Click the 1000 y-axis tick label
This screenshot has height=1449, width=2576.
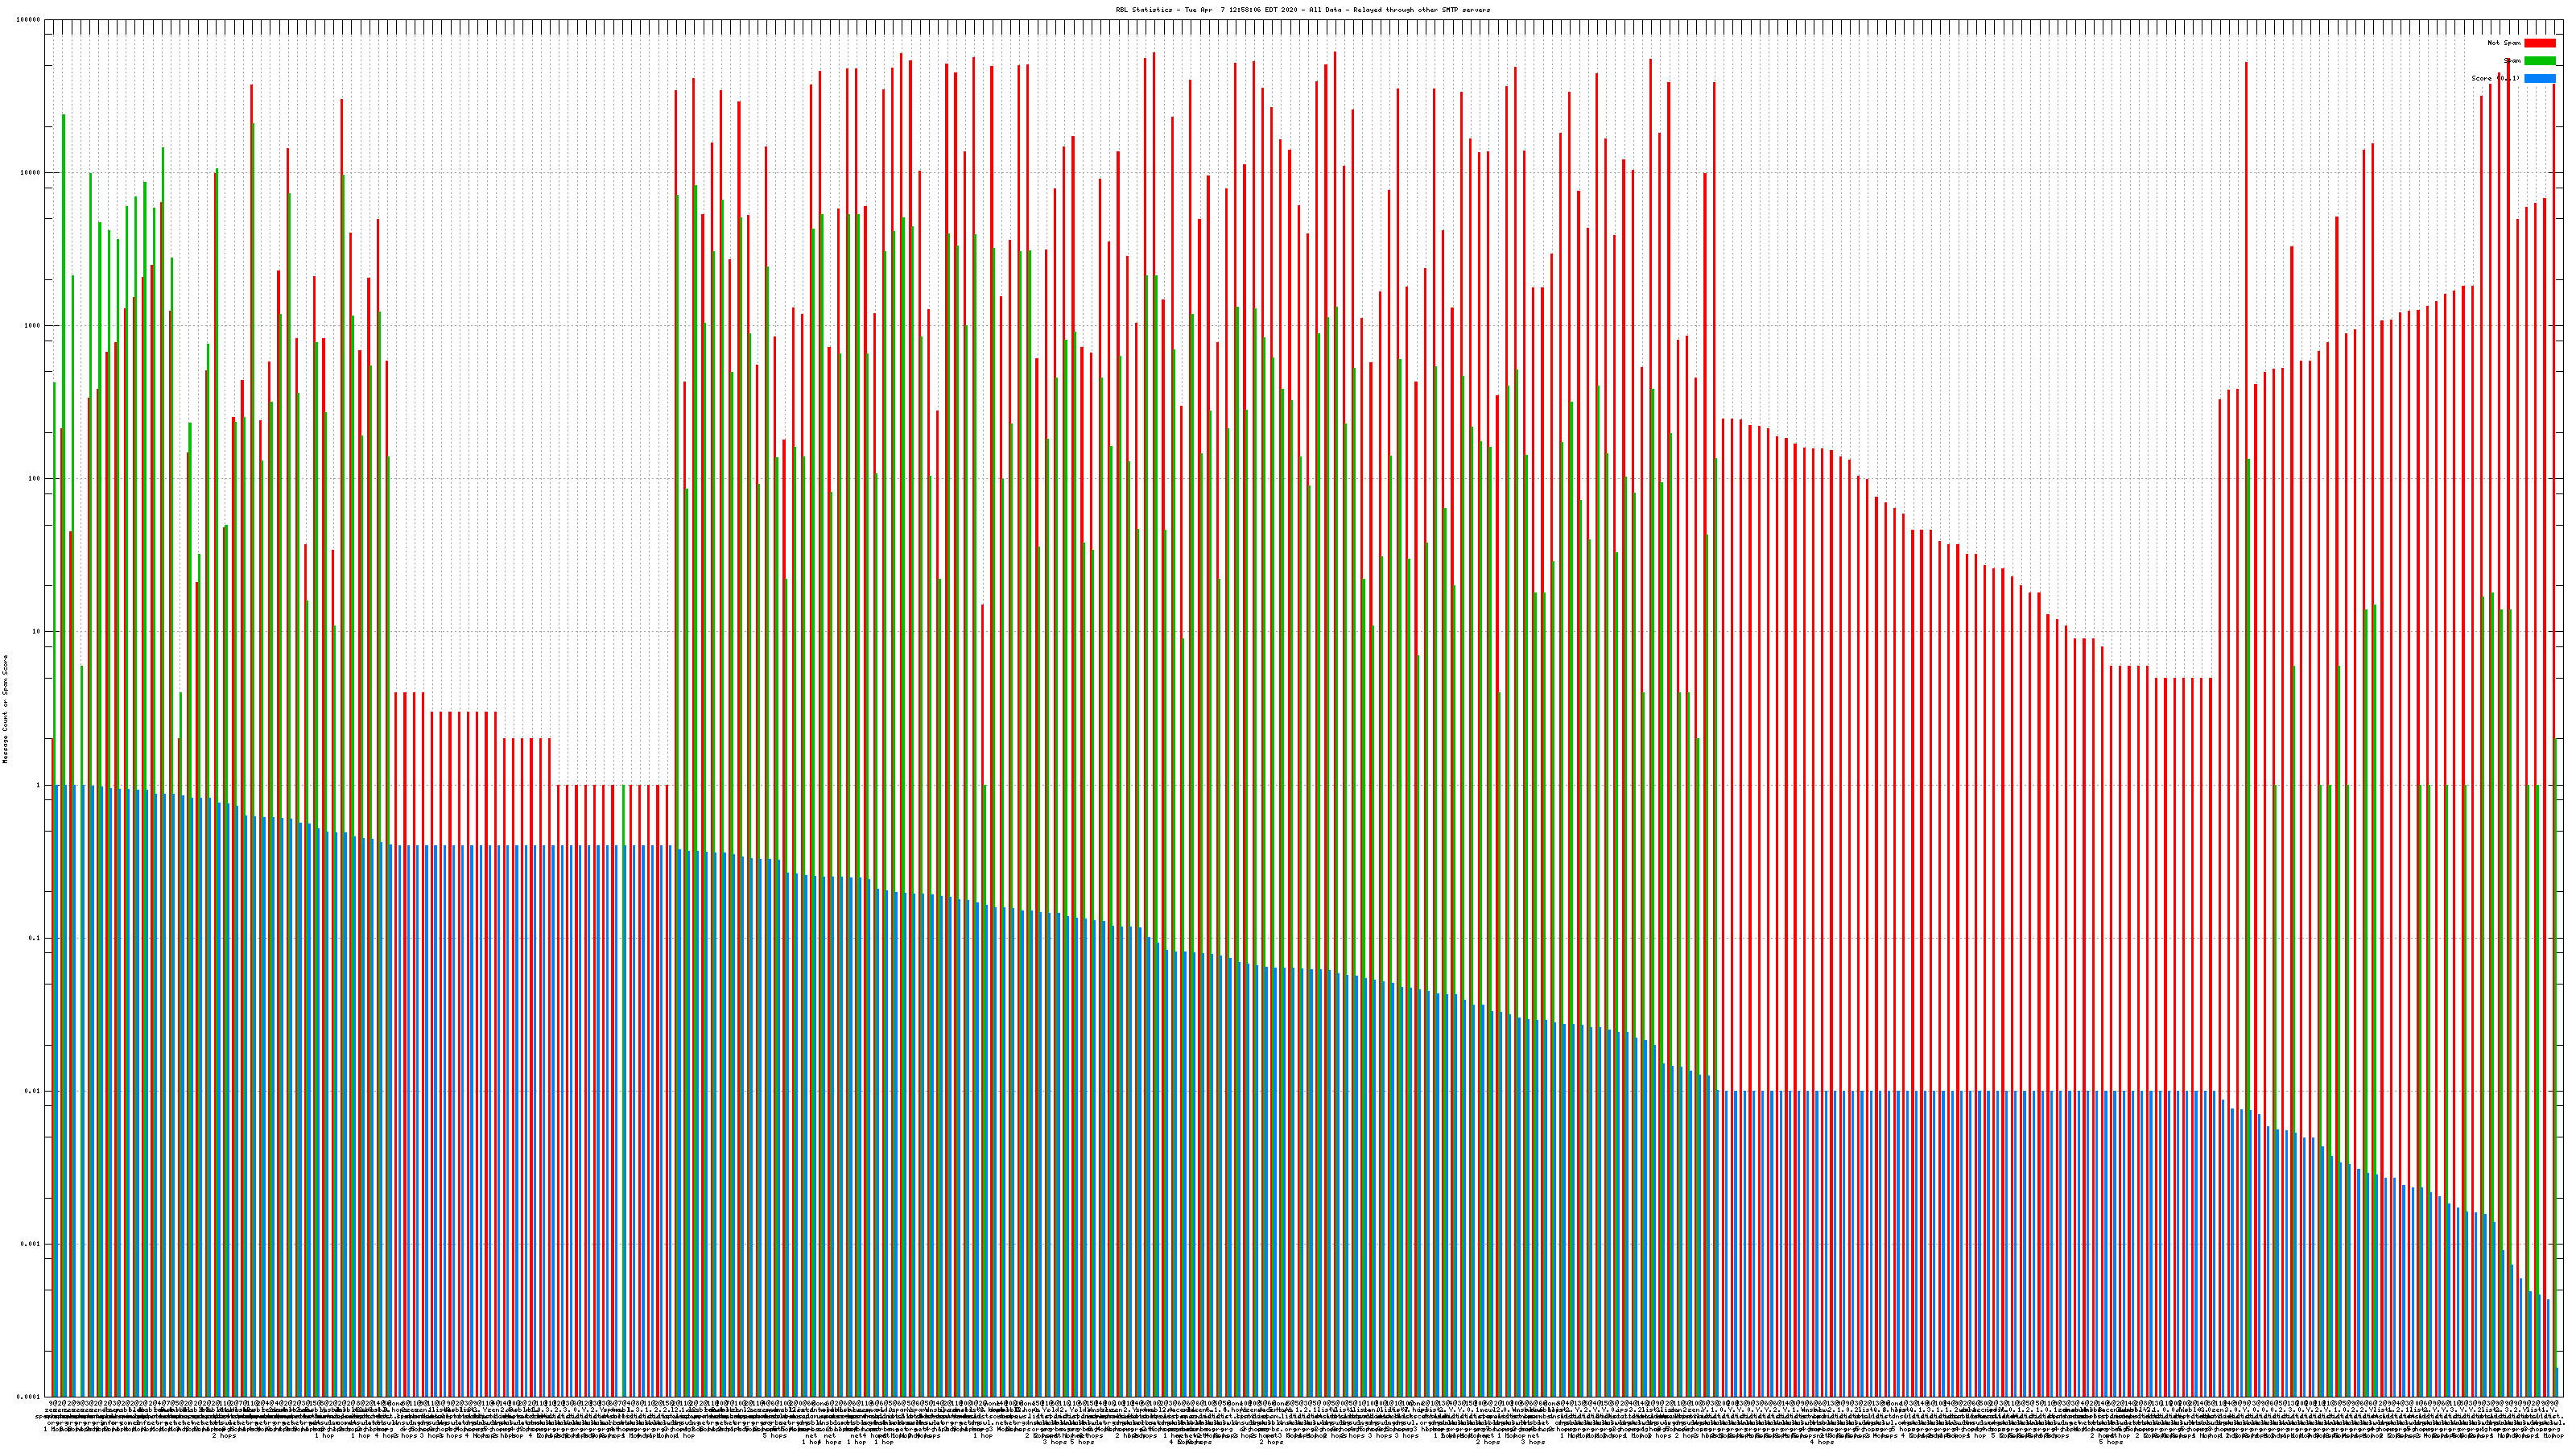32,326
